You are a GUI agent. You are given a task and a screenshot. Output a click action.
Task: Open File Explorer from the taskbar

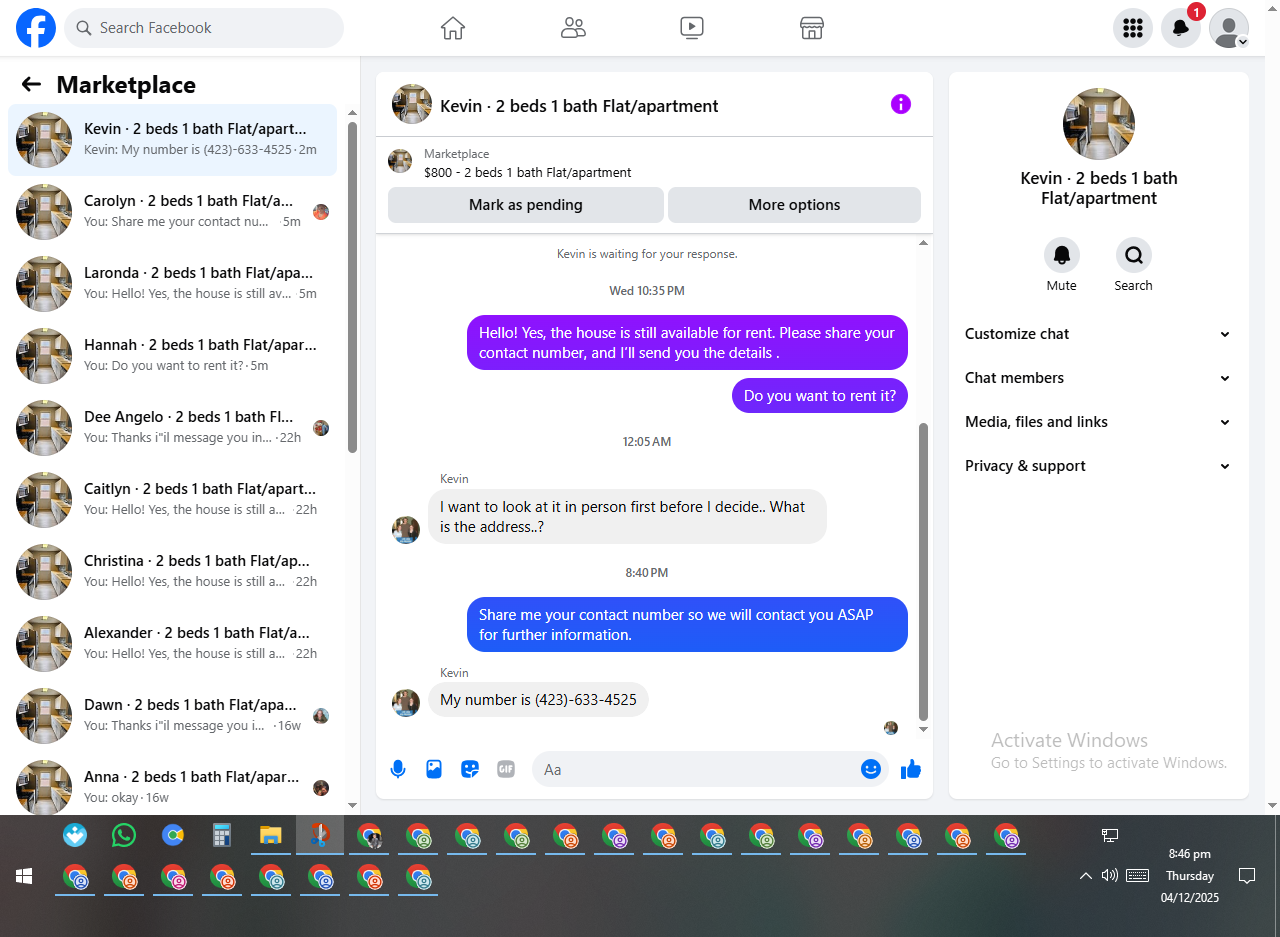tap(271, 835)
